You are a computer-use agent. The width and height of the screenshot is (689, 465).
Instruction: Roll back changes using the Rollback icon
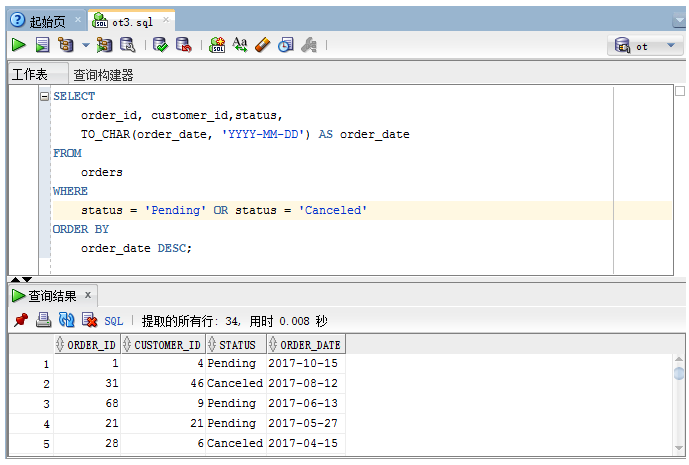coord(183,45)
